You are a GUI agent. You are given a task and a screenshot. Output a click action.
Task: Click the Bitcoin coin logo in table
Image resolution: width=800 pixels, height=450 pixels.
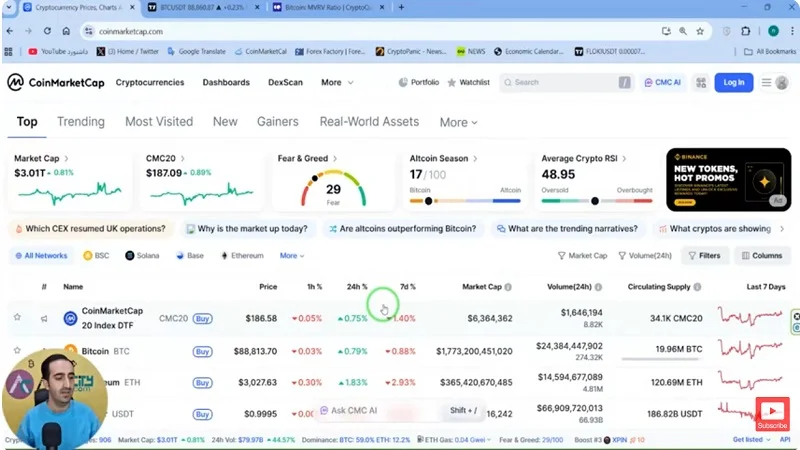click(x=70, y=352)
